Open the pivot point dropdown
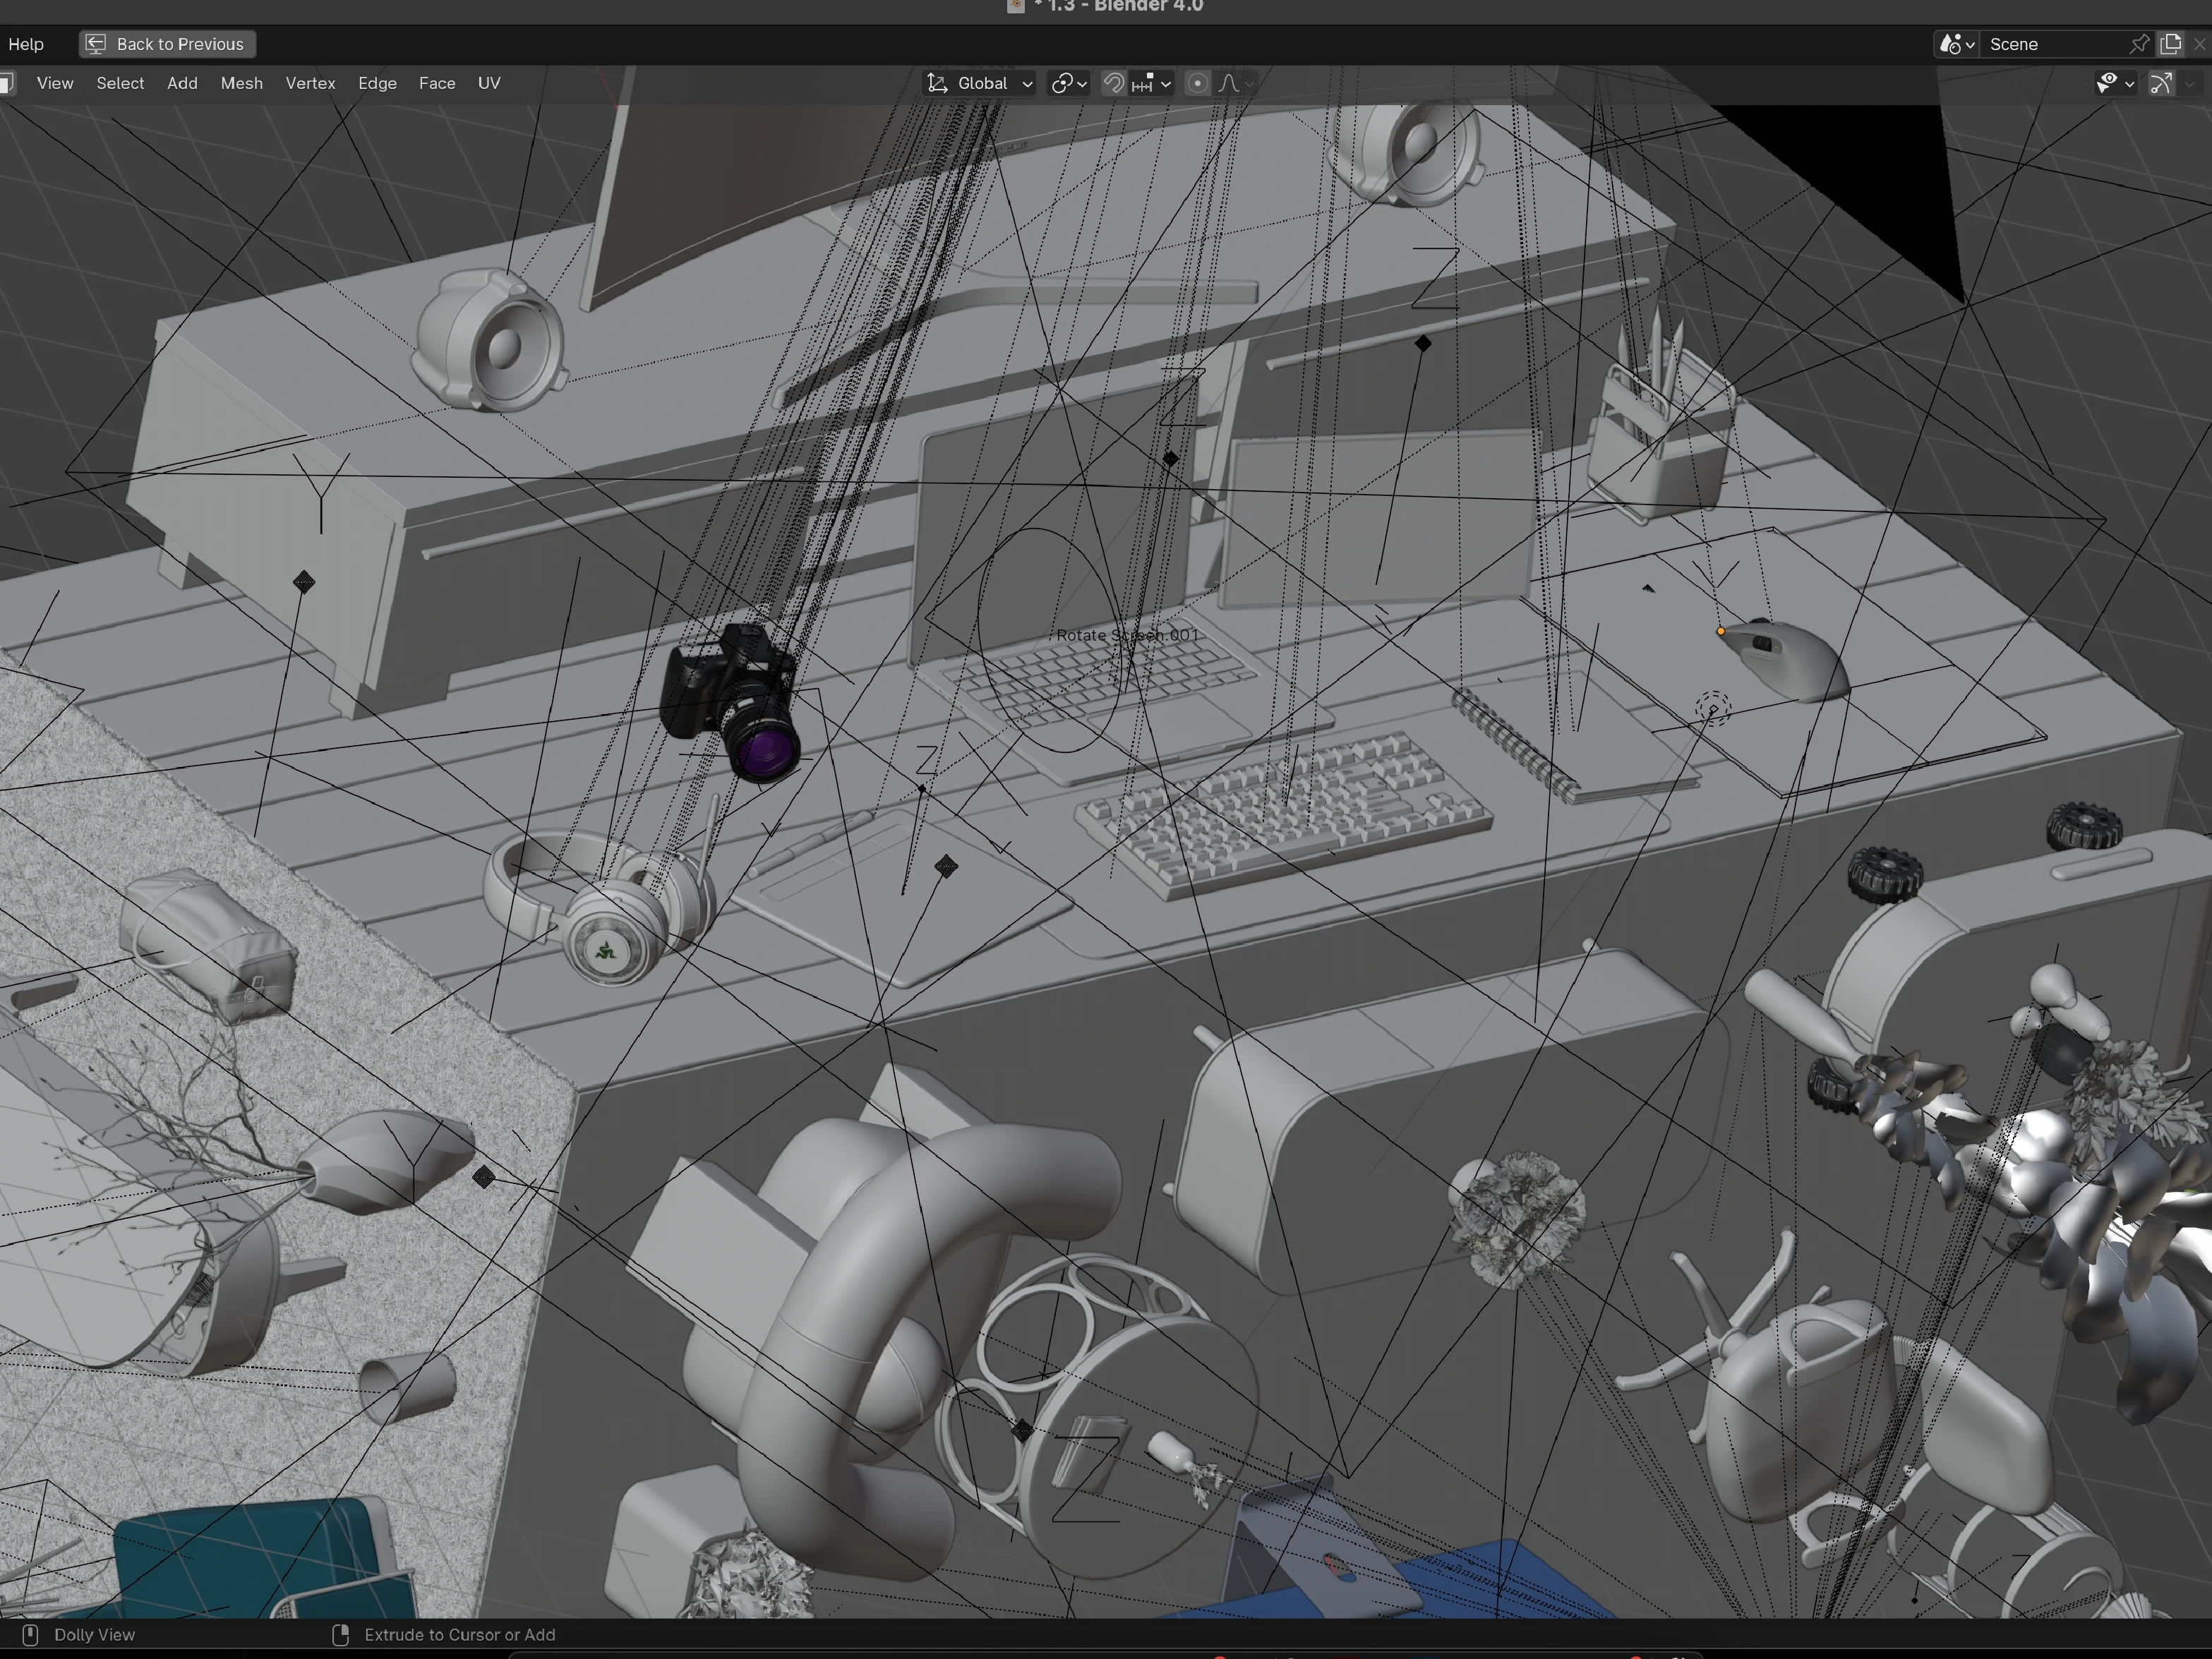Image resolution: width=2212 pixels, height=1659 pixels. point(1068,83)
